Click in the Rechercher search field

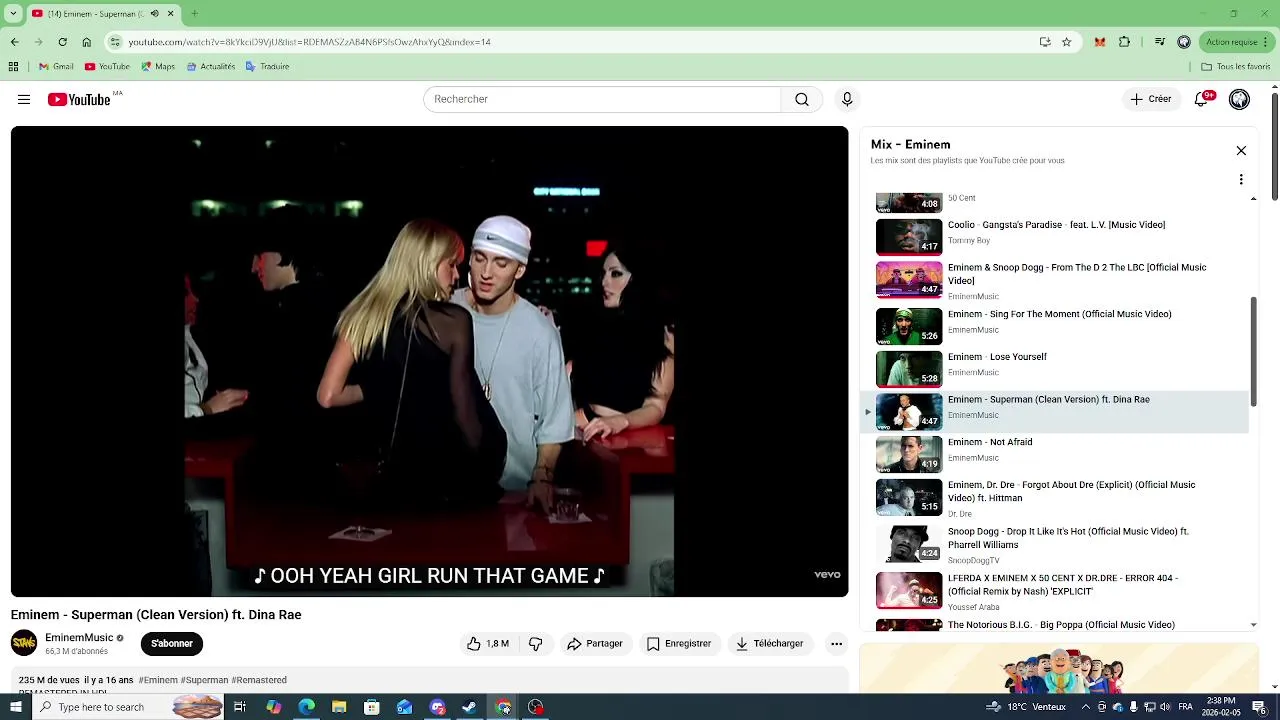(x=602, y=99)
